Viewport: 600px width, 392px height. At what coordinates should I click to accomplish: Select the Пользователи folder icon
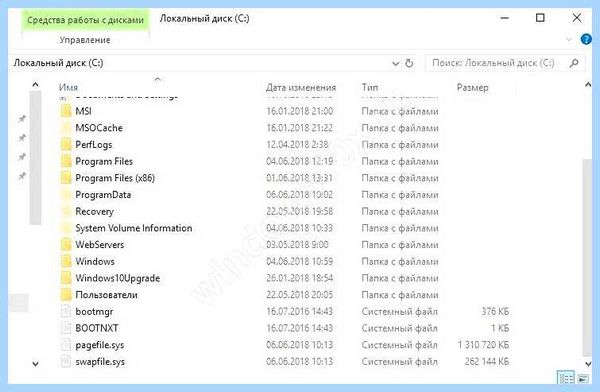[x=66, y=295]
